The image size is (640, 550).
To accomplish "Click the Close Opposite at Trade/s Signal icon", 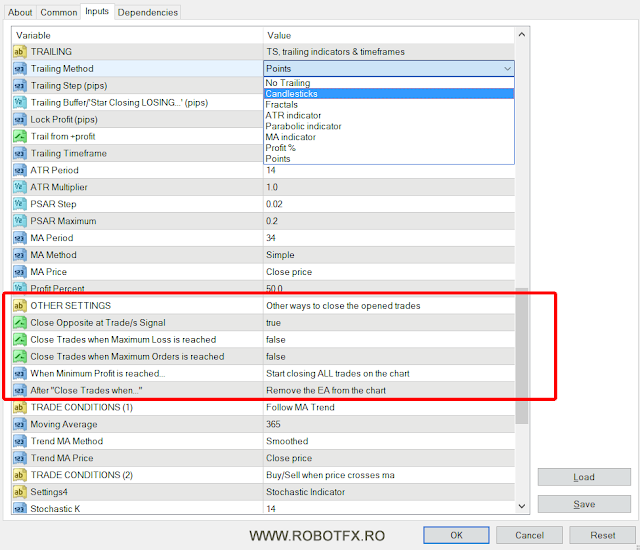I will tap(19, 323).
